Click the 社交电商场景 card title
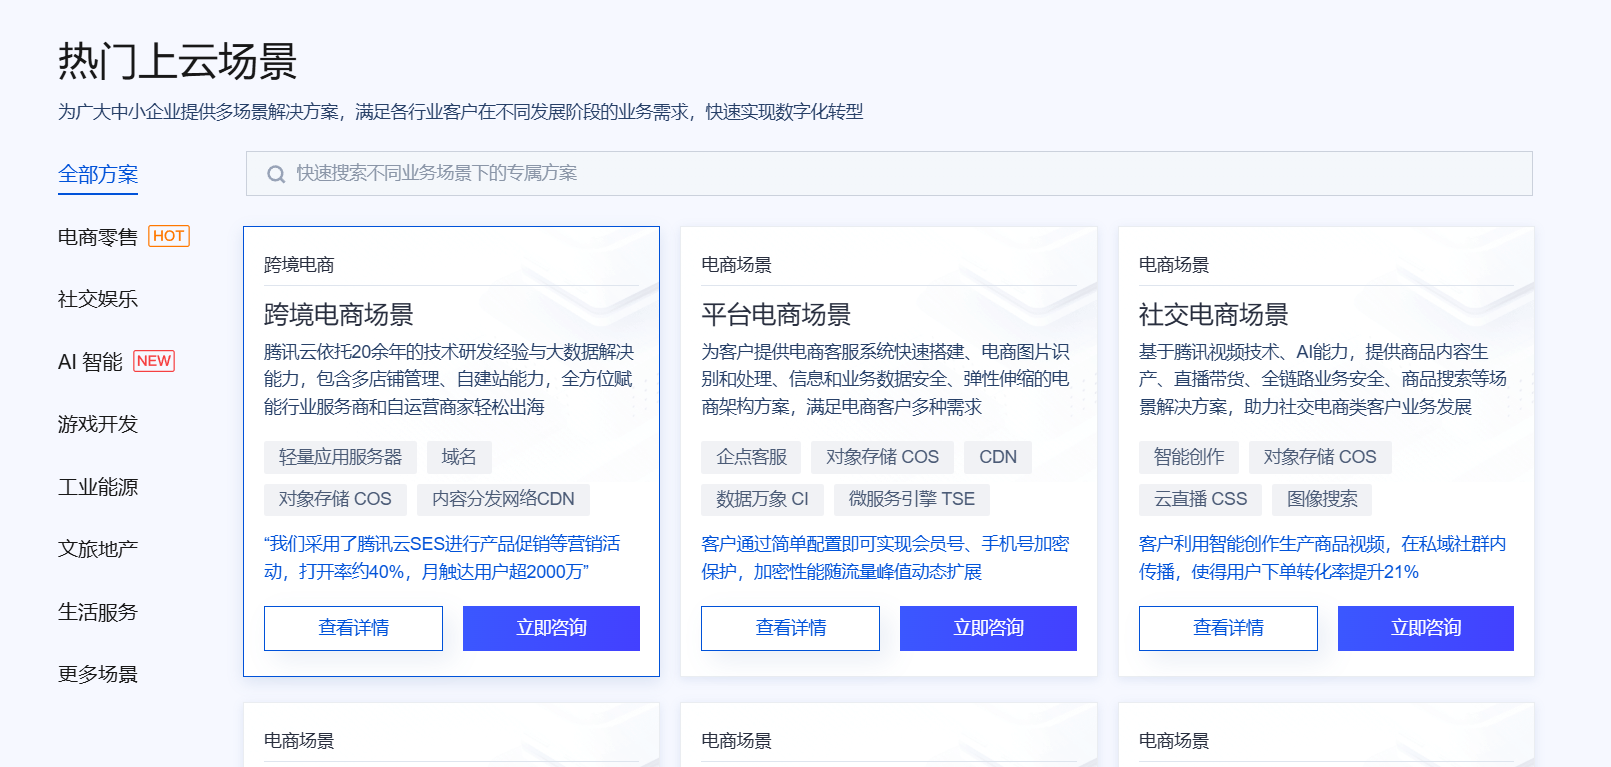 pos(1213,315)
